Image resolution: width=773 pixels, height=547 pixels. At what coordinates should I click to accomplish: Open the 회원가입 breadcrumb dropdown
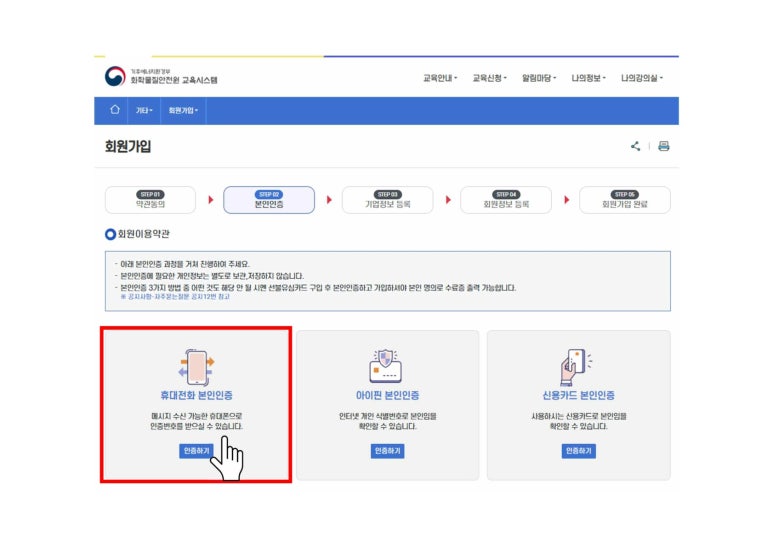pyautogui.click(x=183, y=110)
